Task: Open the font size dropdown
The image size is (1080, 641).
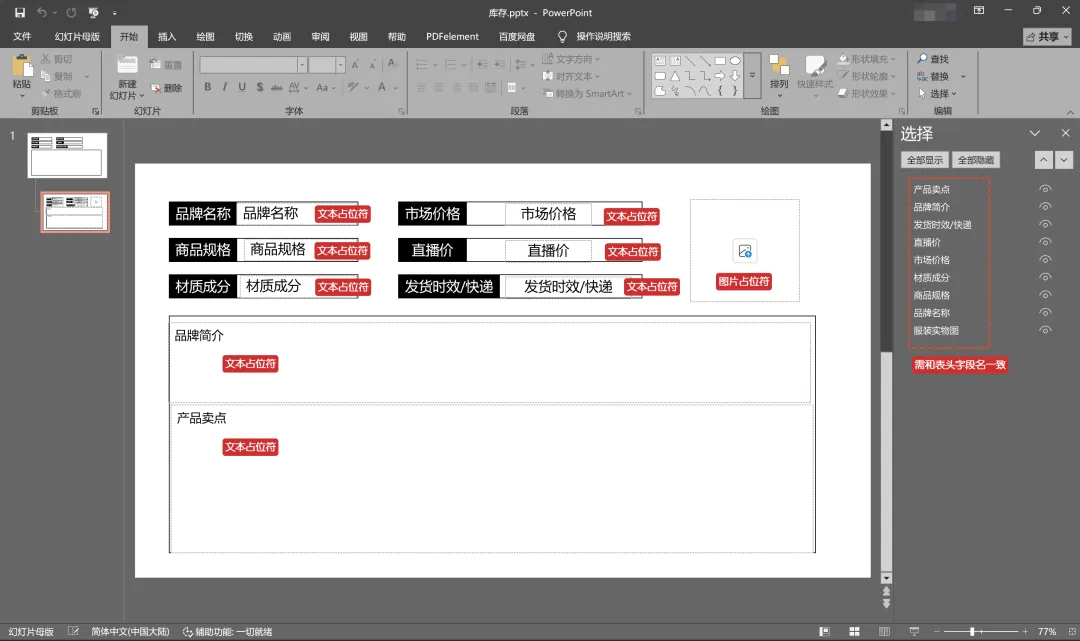Action: tap(340, 65)
